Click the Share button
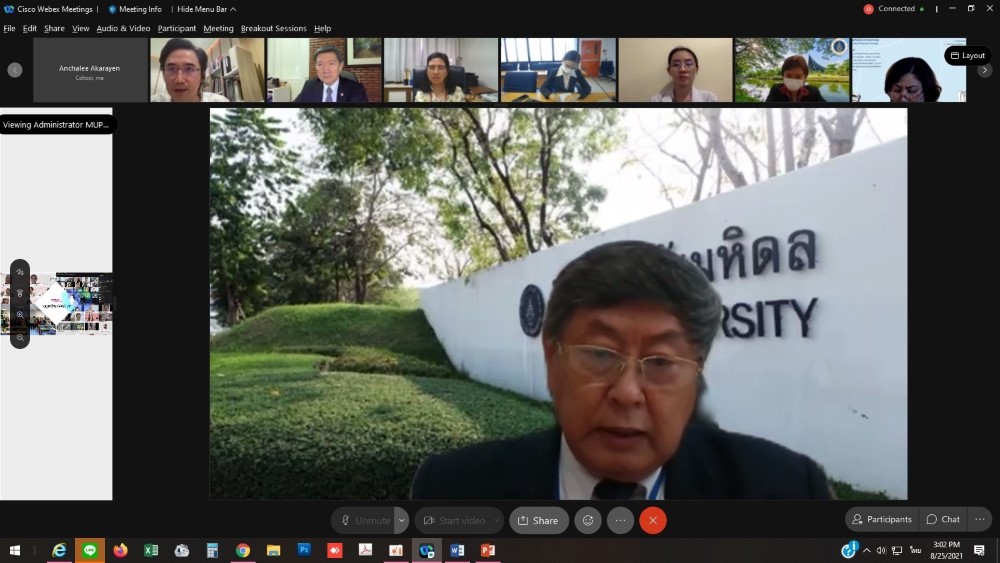1000x563 pixels. pyautogui.click(x=538, y=520)
